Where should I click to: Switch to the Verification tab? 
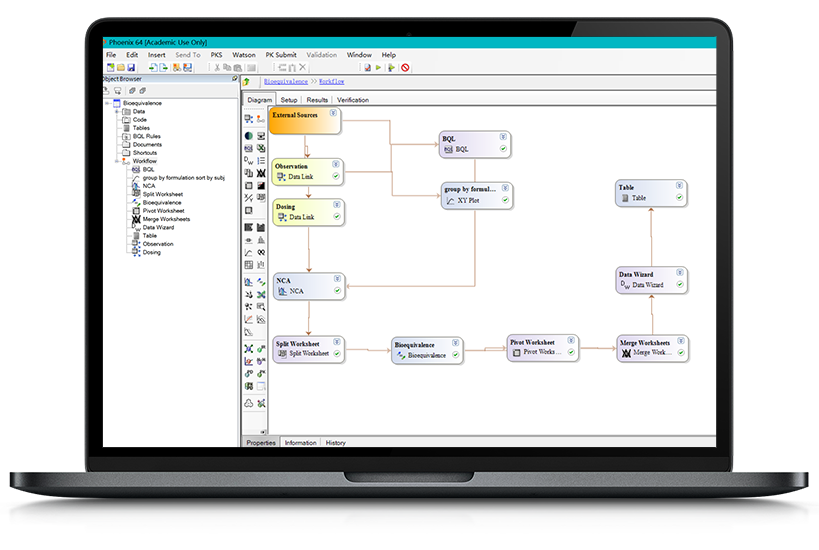pyautogui.click(x=353, y=100)
